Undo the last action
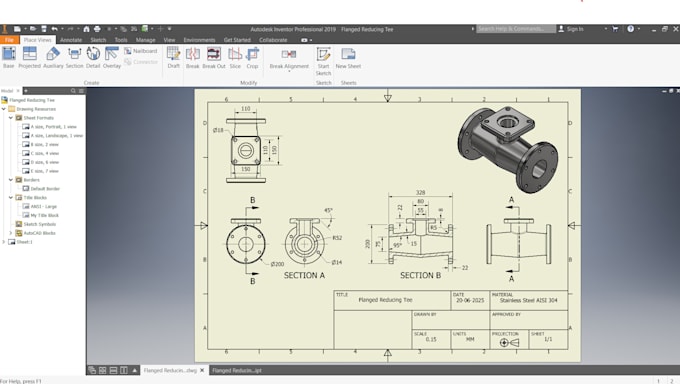This screenshot has width=680, height=384. pyautogui.click(x=54, y=29)
